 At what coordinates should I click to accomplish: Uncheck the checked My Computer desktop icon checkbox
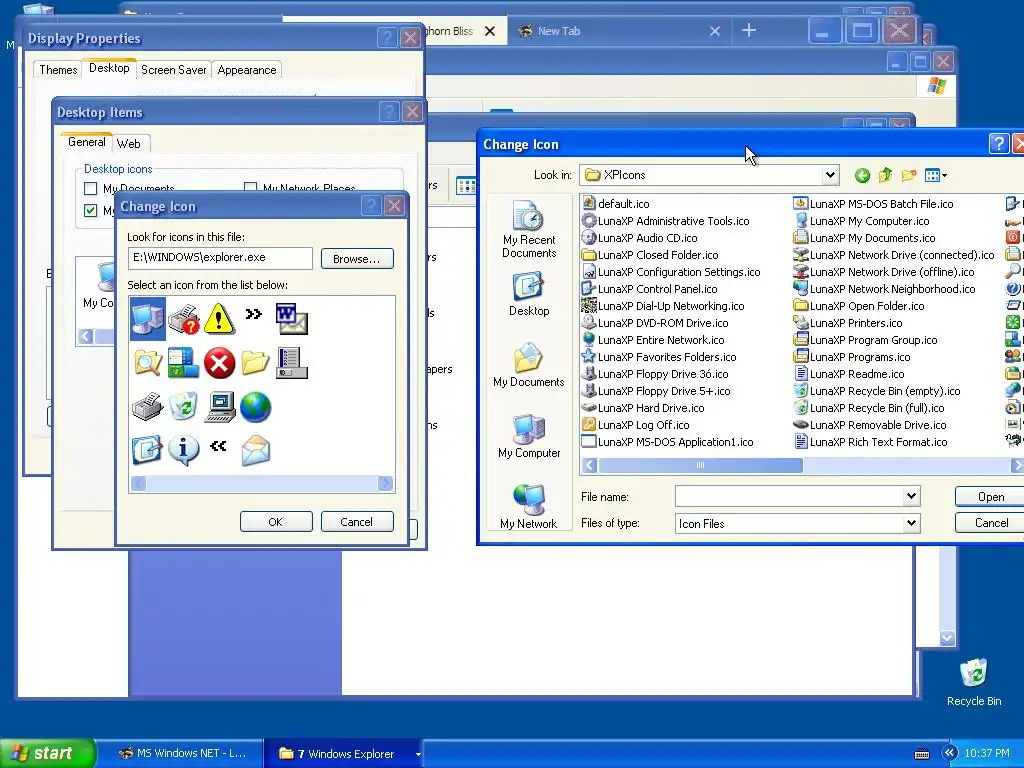click(91, 210)
